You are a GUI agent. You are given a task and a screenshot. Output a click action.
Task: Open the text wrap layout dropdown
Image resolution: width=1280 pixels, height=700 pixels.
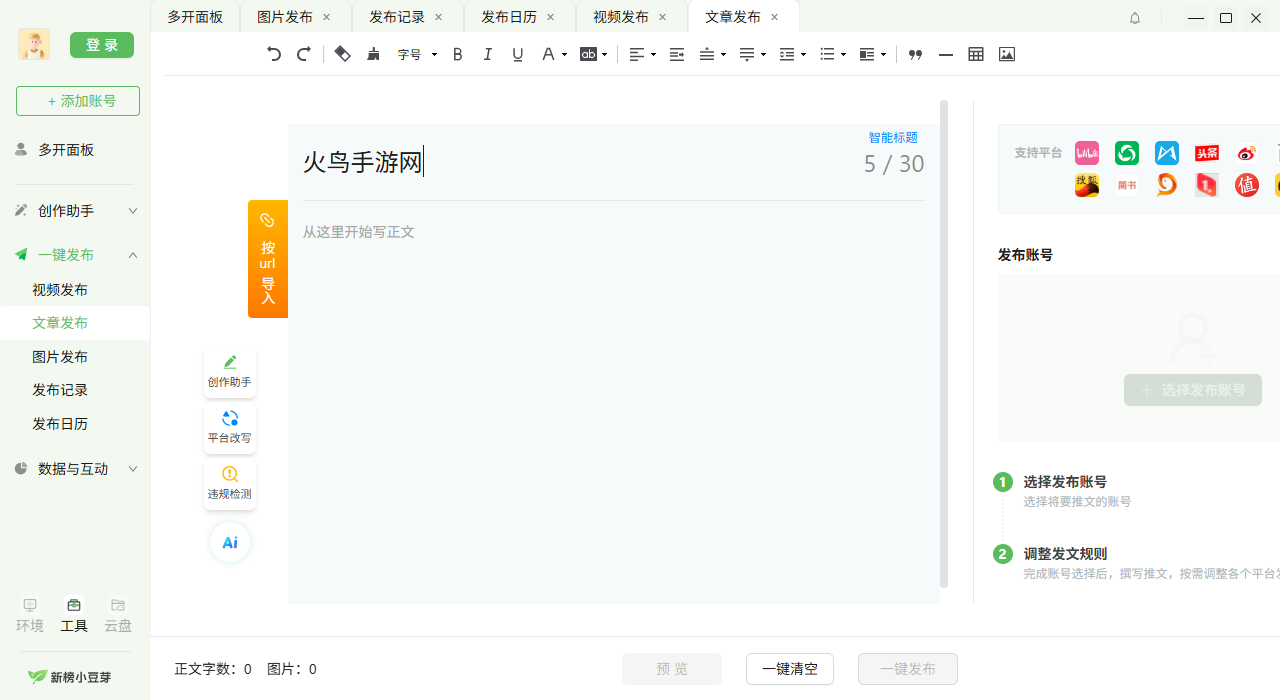click(x=872, y=55)
